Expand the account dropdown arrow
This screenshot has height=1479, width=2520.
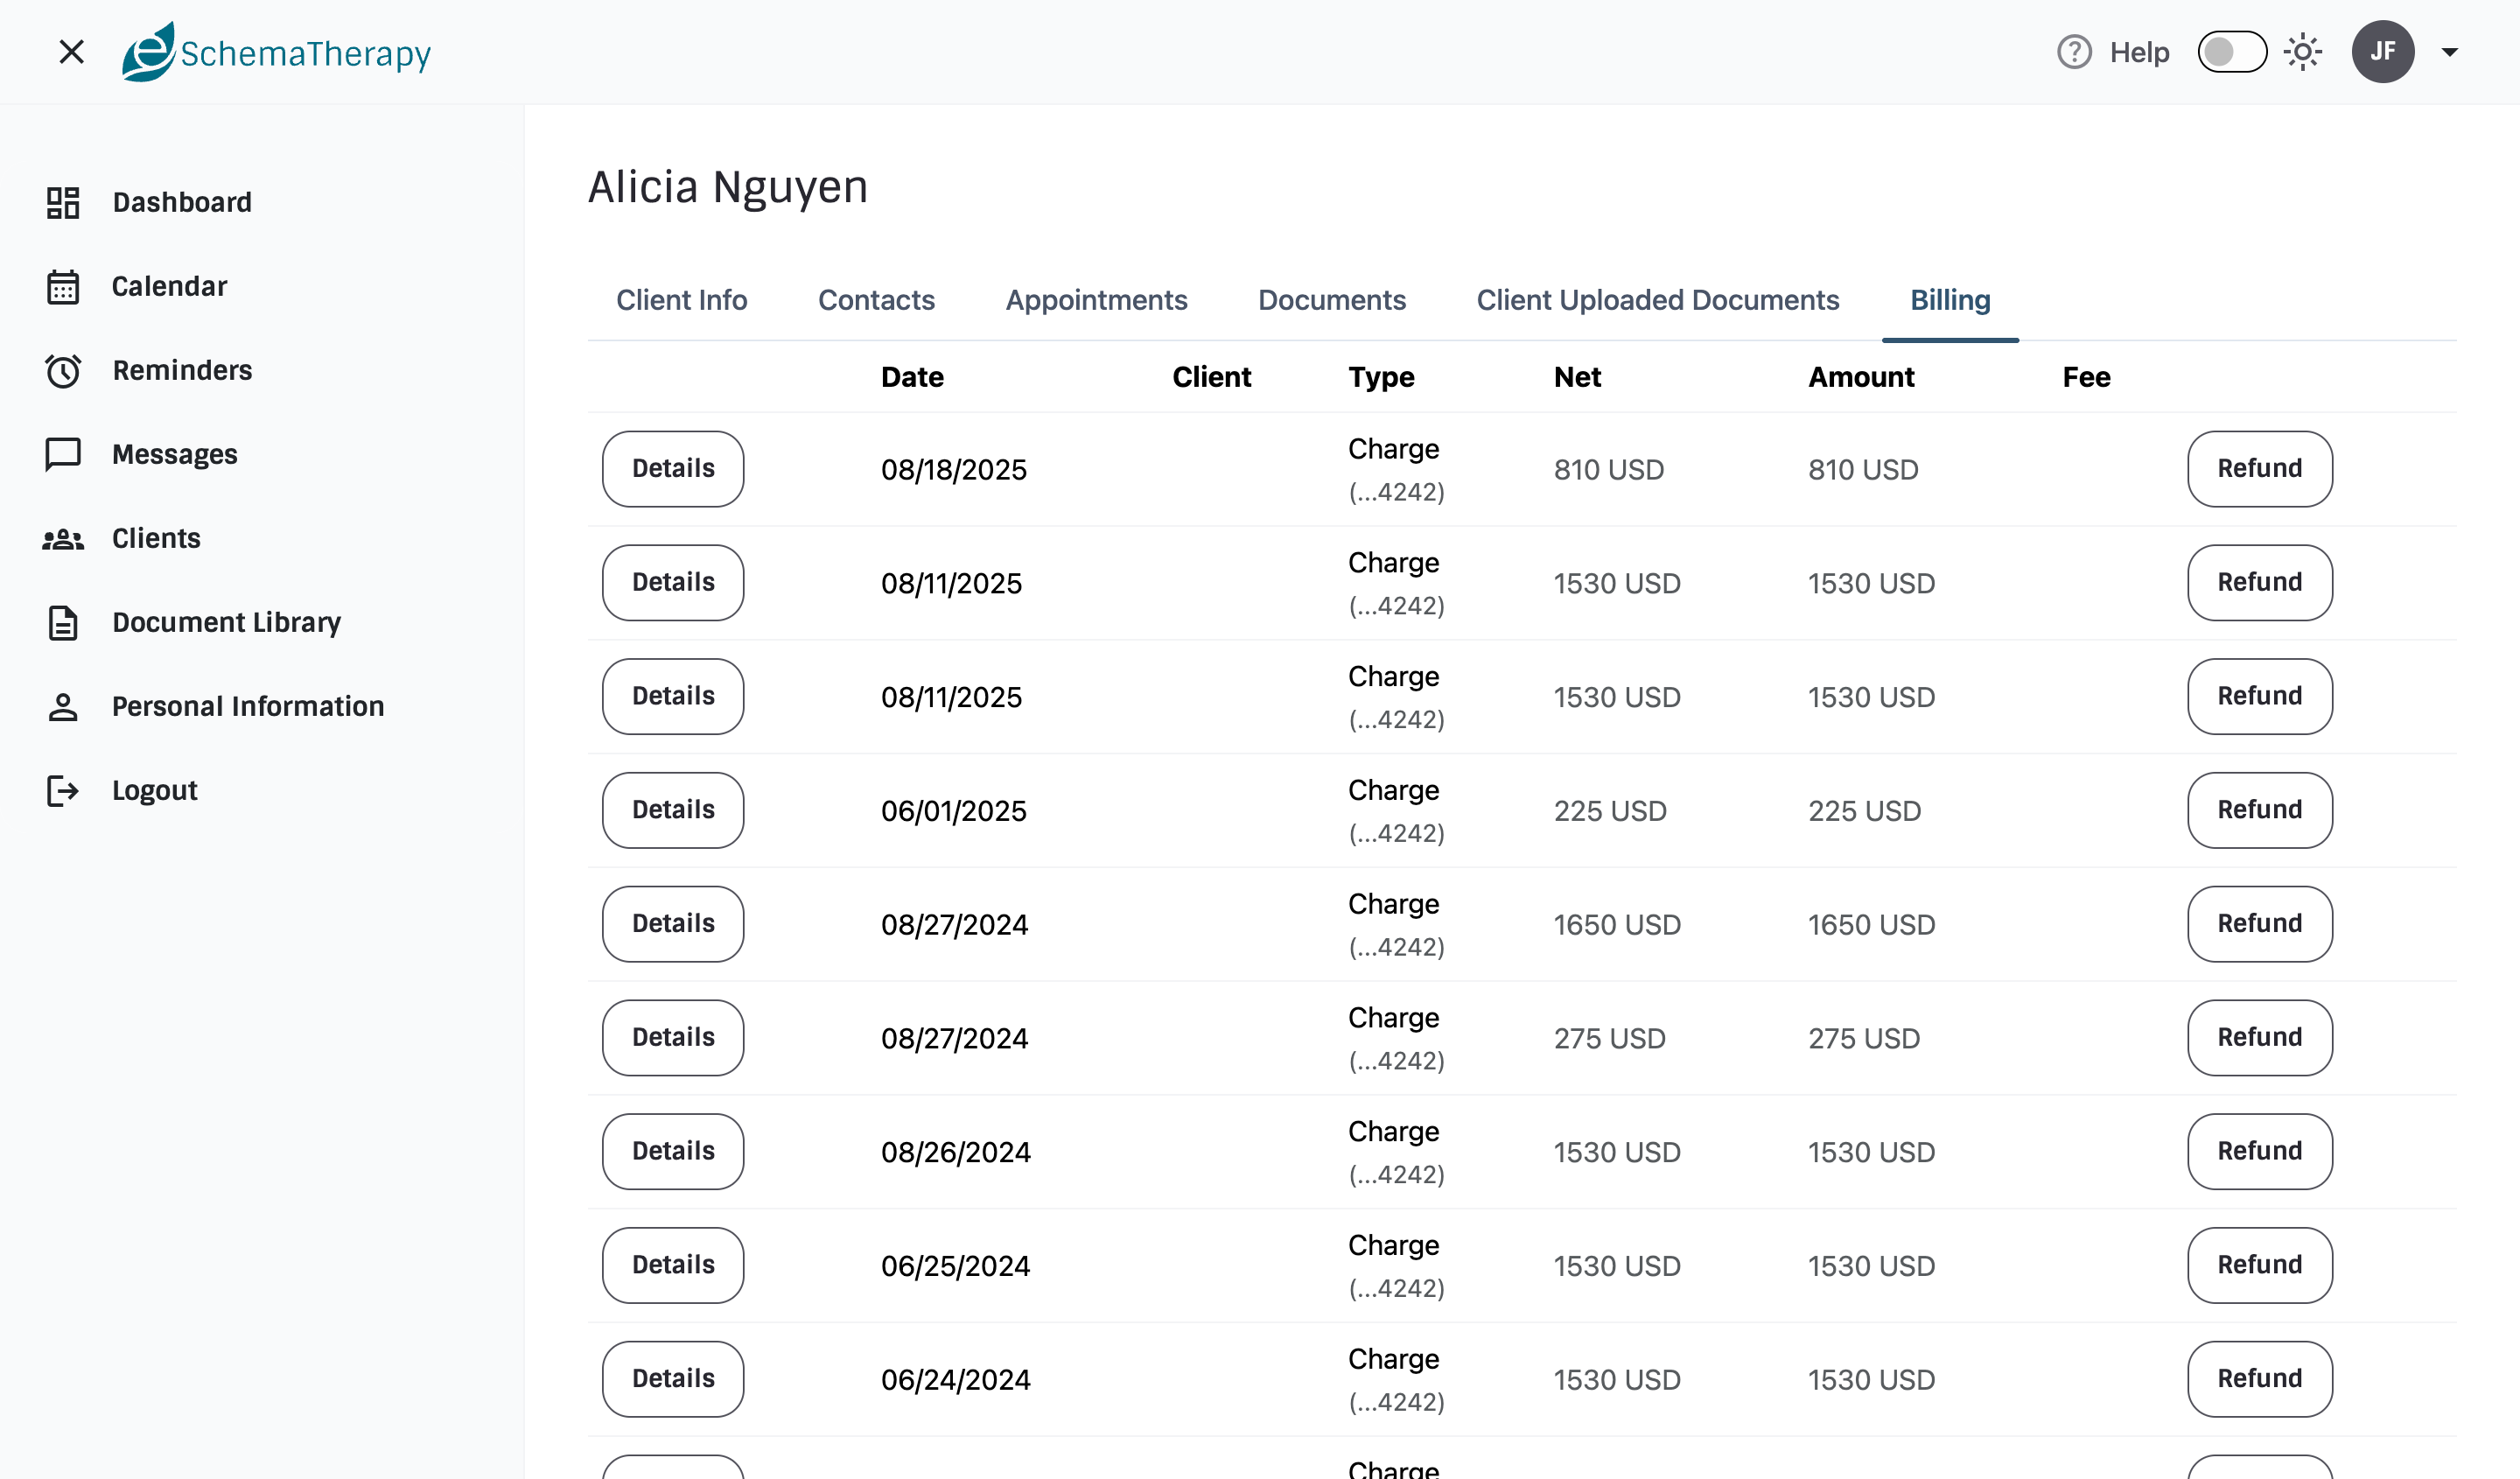point(2449,53)
